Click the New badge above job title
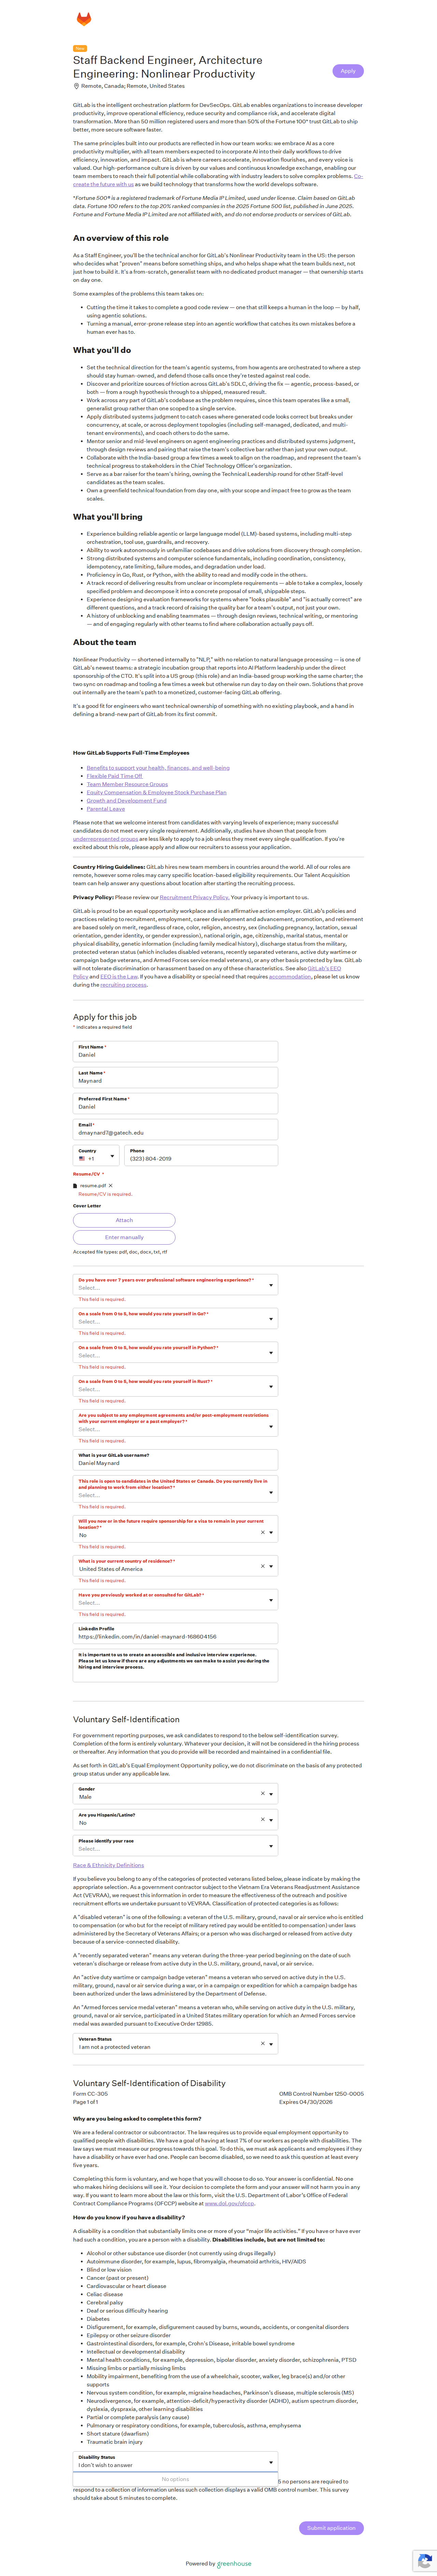The height and width of the screenshot is (2576, 437). tap(80, 48)
